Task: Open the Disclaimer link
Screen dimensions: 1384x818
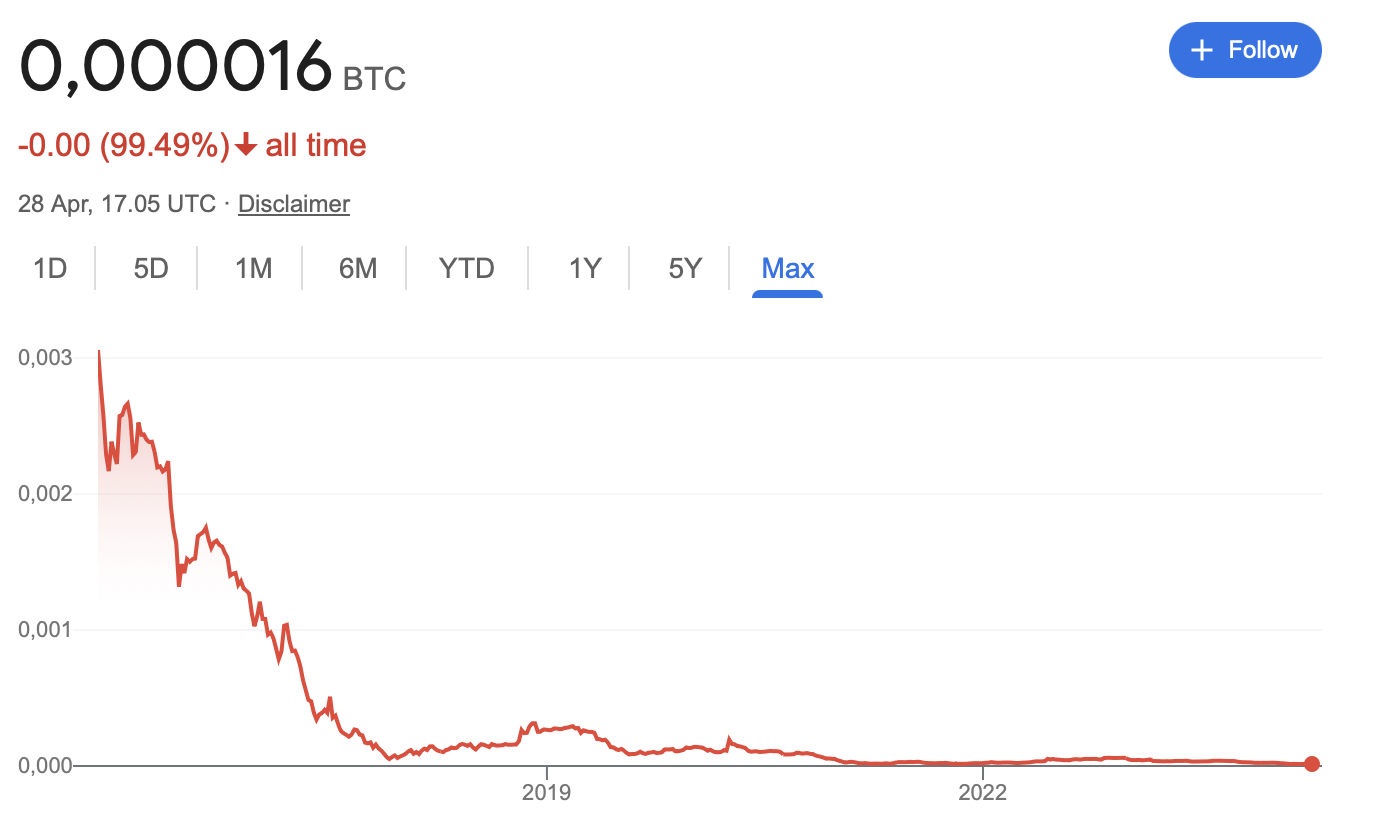Action: click(293, 204)
